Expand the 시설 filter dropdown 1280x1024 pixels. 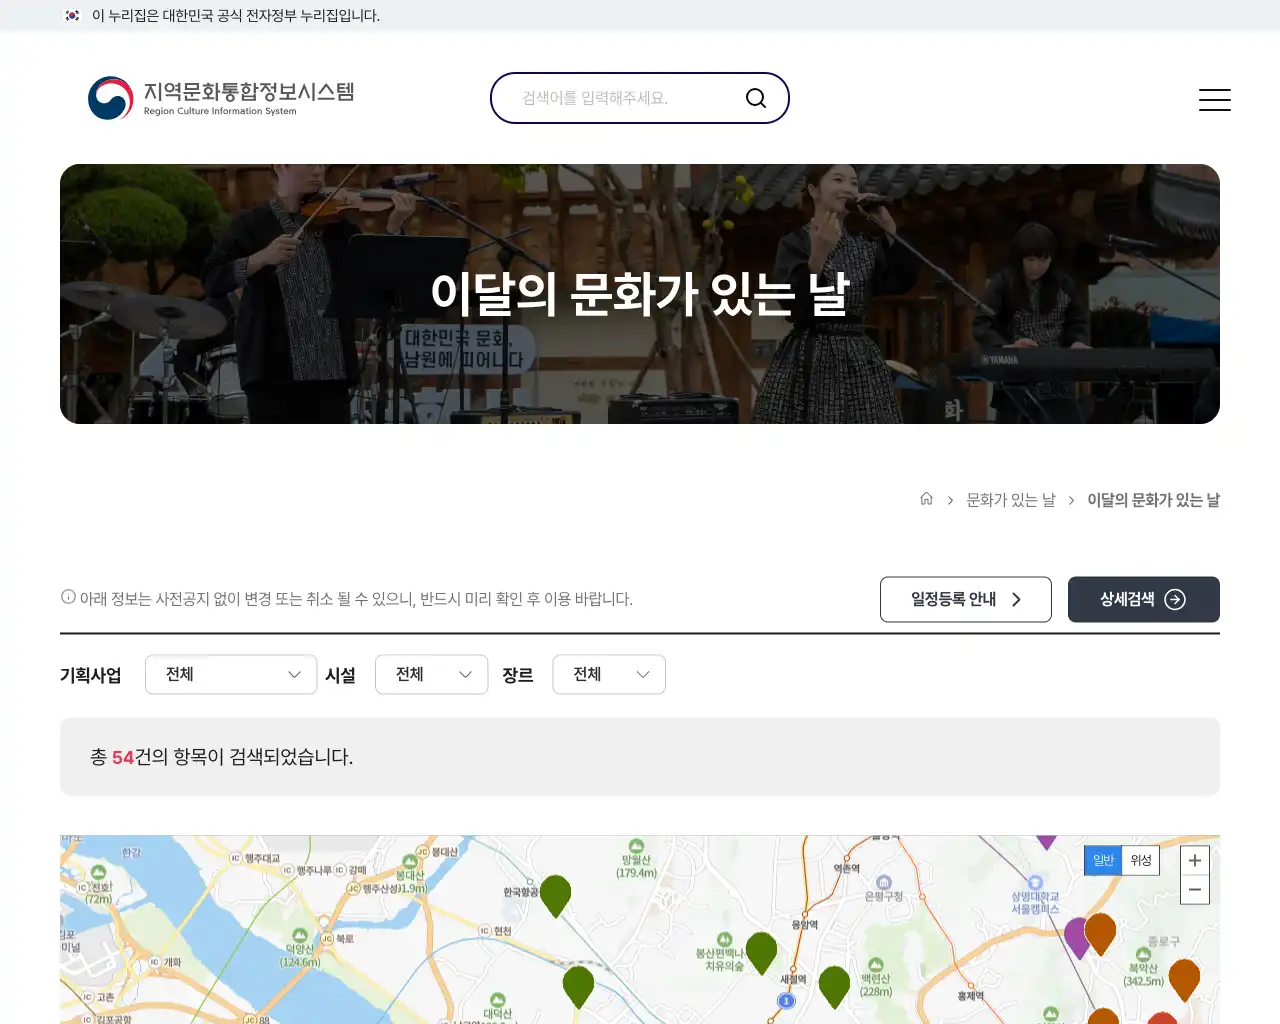click(x=431, y=674)
